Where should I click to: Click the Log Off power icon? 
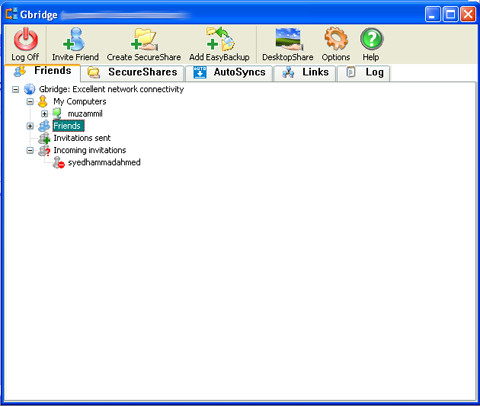coord(25,39)
